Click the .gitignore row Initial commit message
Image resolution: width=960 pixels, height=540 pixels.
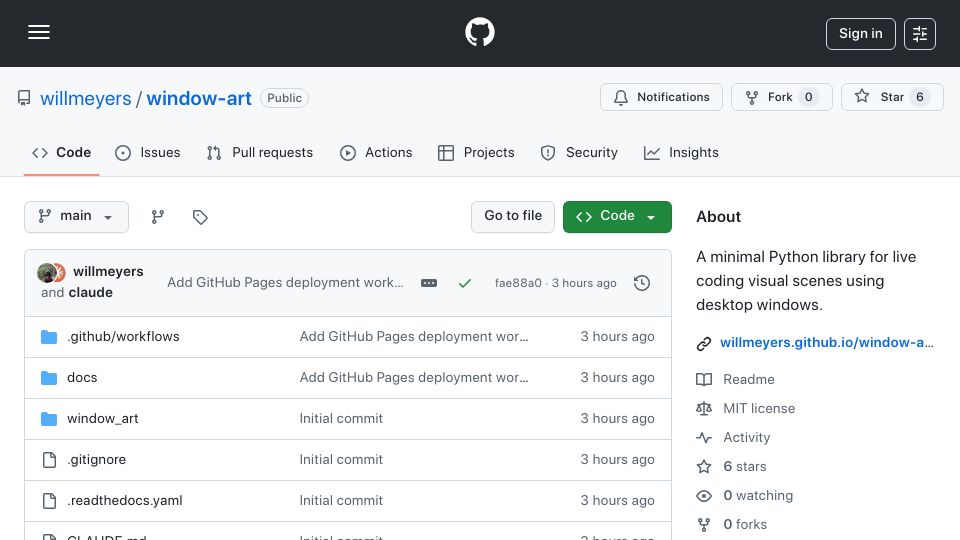tap(341, 459)
